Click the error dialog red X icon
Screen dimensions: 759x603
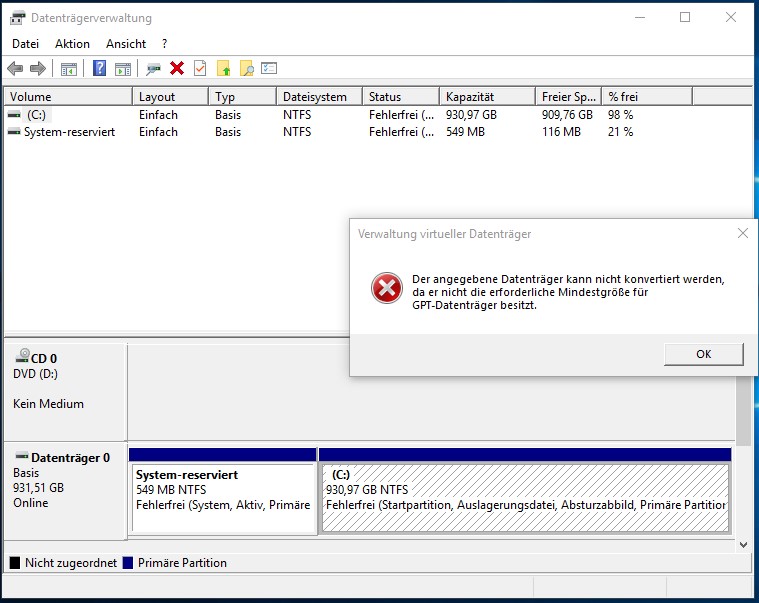tap(386, 288)
